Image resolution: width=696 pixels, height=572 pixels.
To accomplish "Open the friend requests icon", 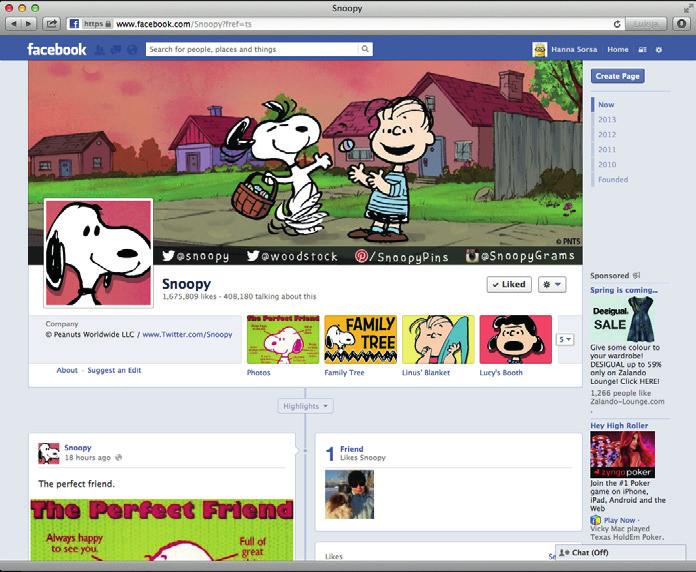I will [100, 49].
